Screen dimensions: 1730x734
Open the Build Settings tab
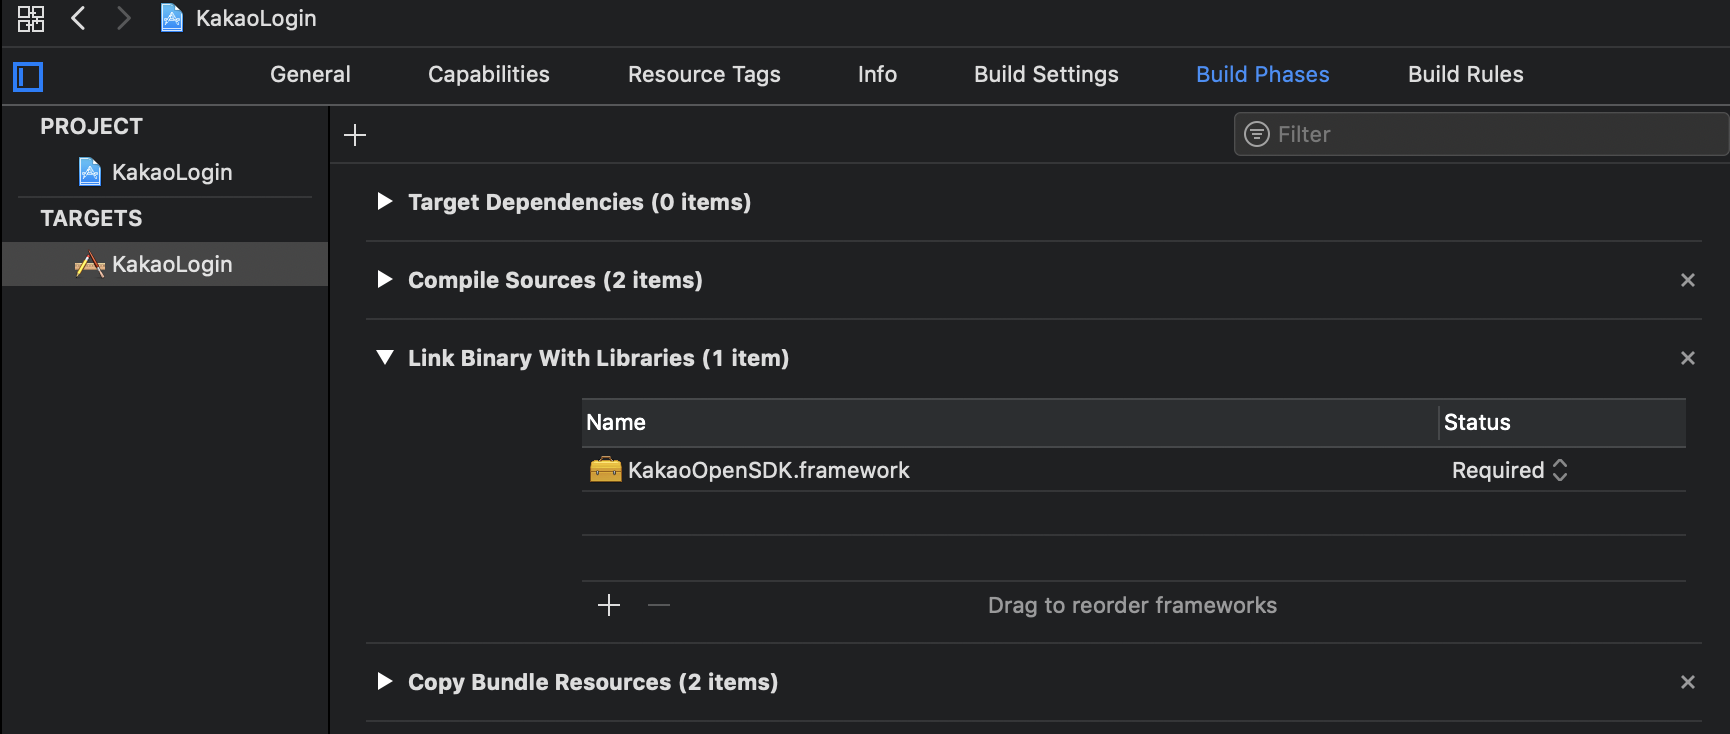coord(1046,74)
